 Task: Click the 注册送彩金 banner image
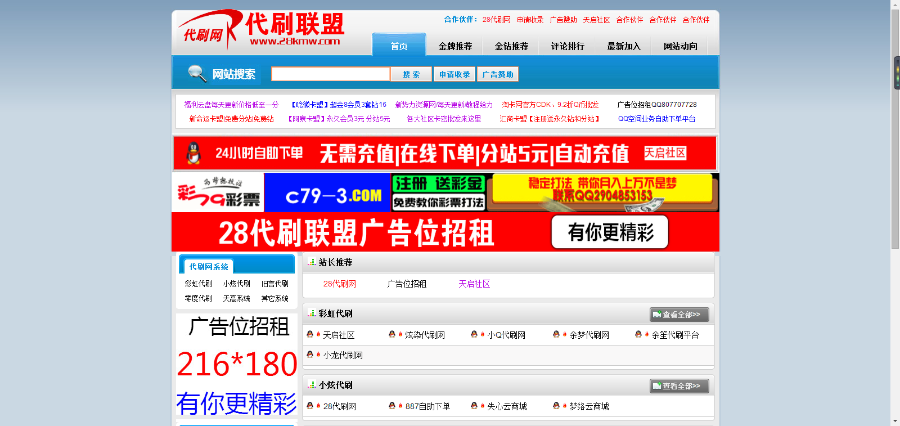439,192
